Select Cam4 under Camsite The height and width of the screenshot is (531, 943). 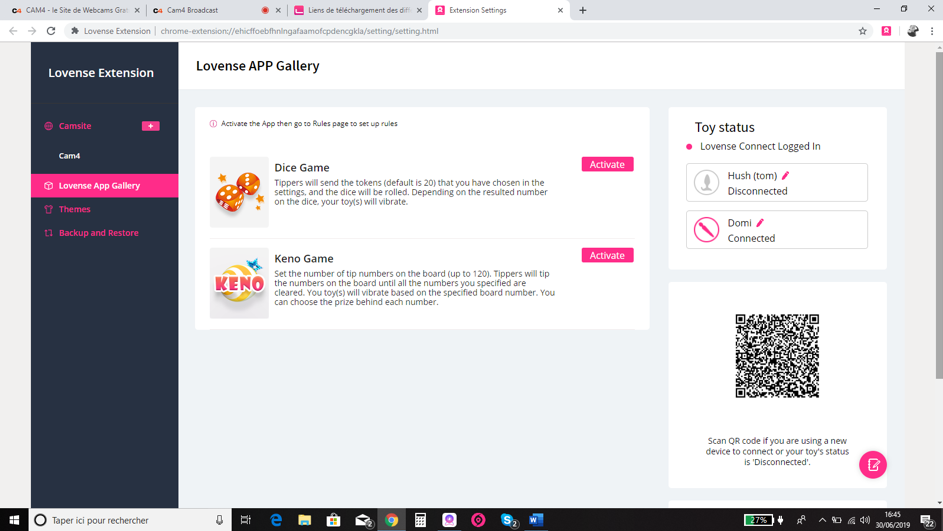(x=69, y=156)
